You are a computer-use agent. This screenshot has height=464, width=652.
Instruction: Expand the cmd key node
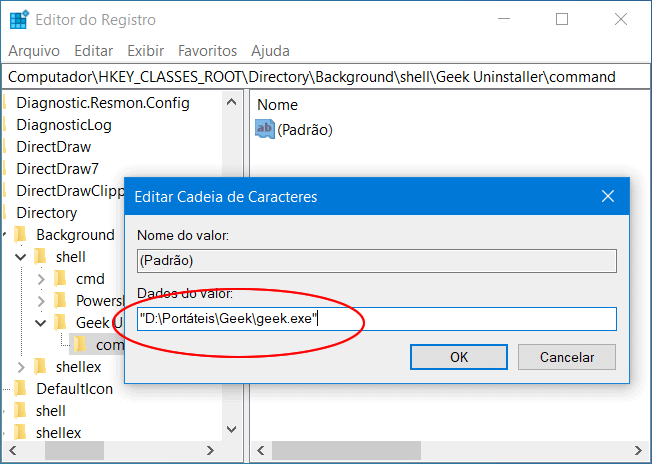tap(41, 279)
